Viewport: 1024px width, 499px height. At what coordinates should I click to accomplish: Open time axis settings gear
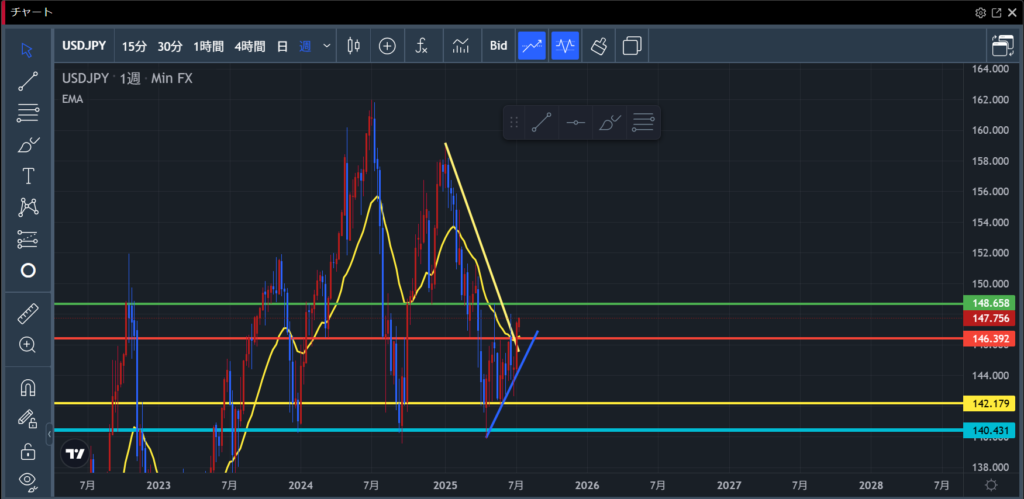pos(991,485)
